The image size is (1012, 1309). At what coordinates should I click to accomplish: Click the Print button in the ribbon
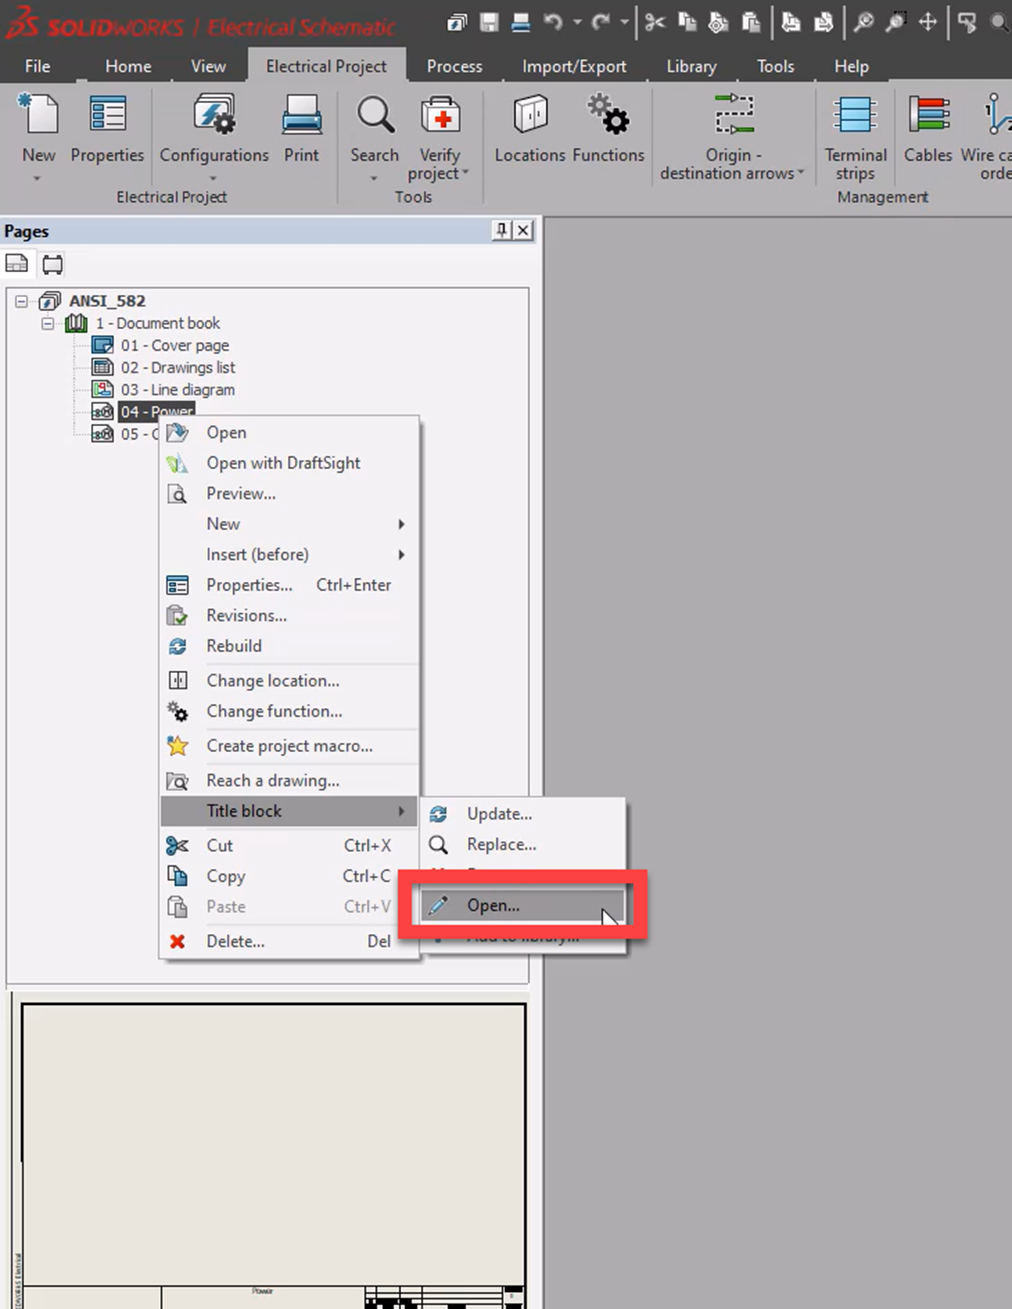[x=301, y=128]
